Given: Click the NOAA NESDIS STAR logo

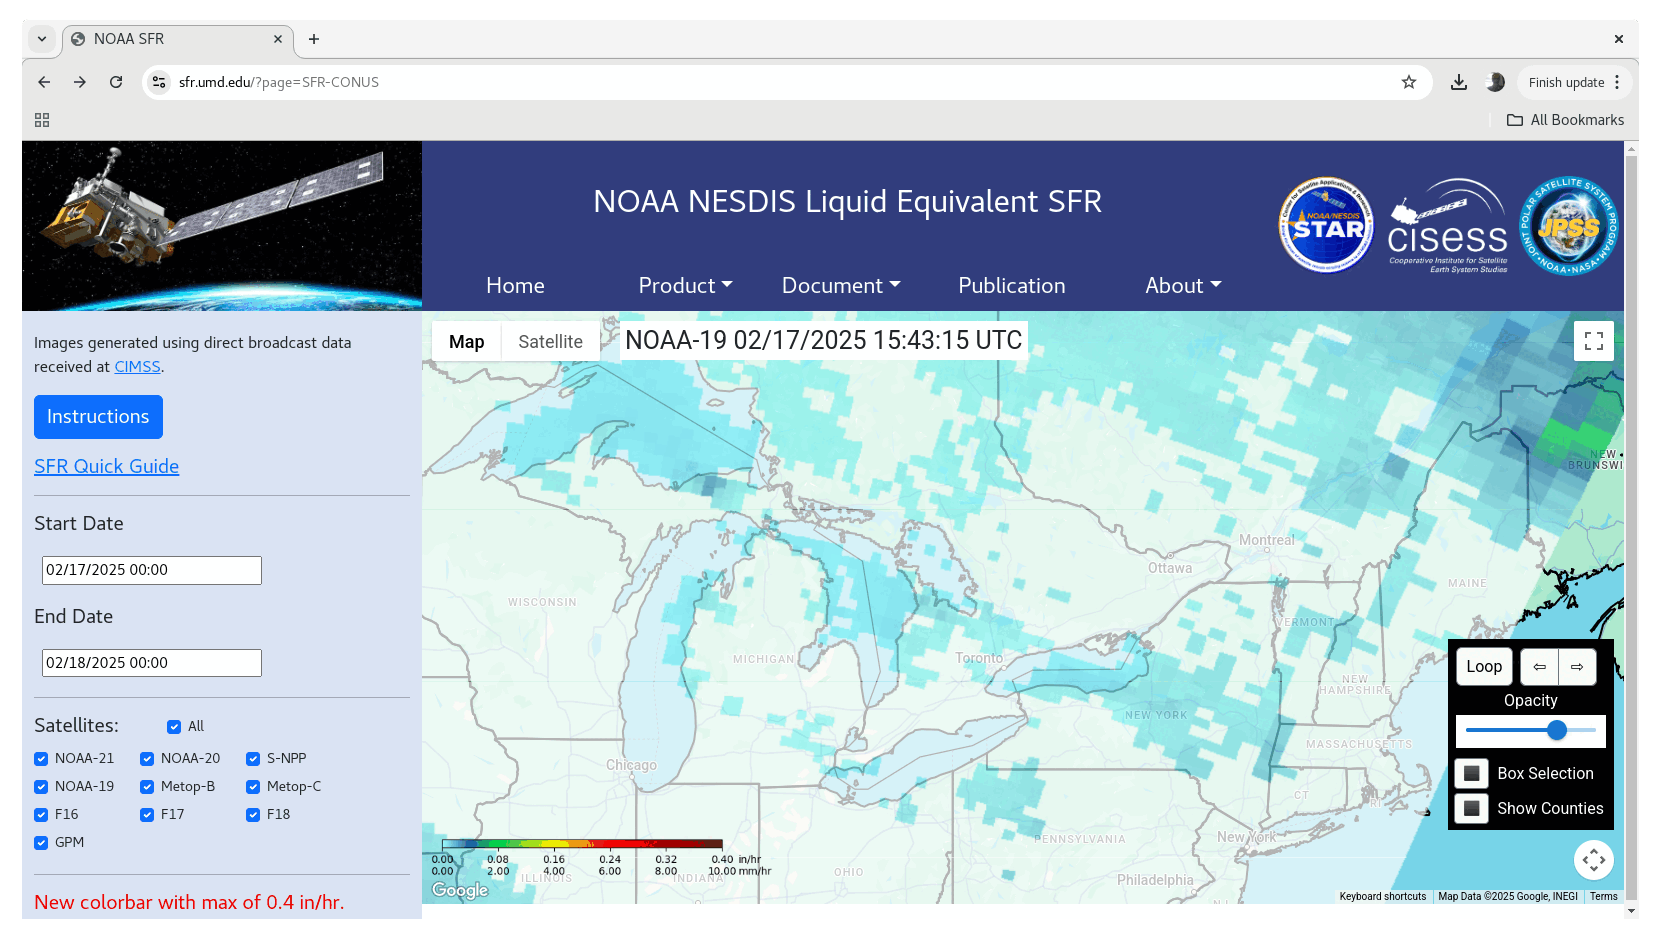Looking at the screenshot, I should coord(1326,225).
